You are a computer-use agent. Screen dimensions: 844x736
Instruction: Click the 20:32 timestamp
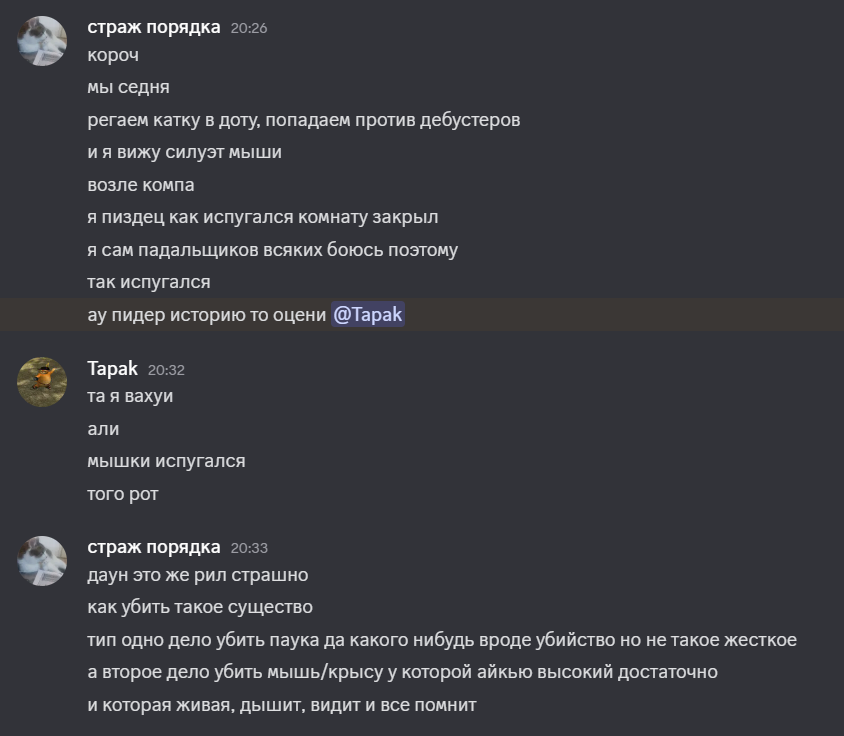(166, 370)
